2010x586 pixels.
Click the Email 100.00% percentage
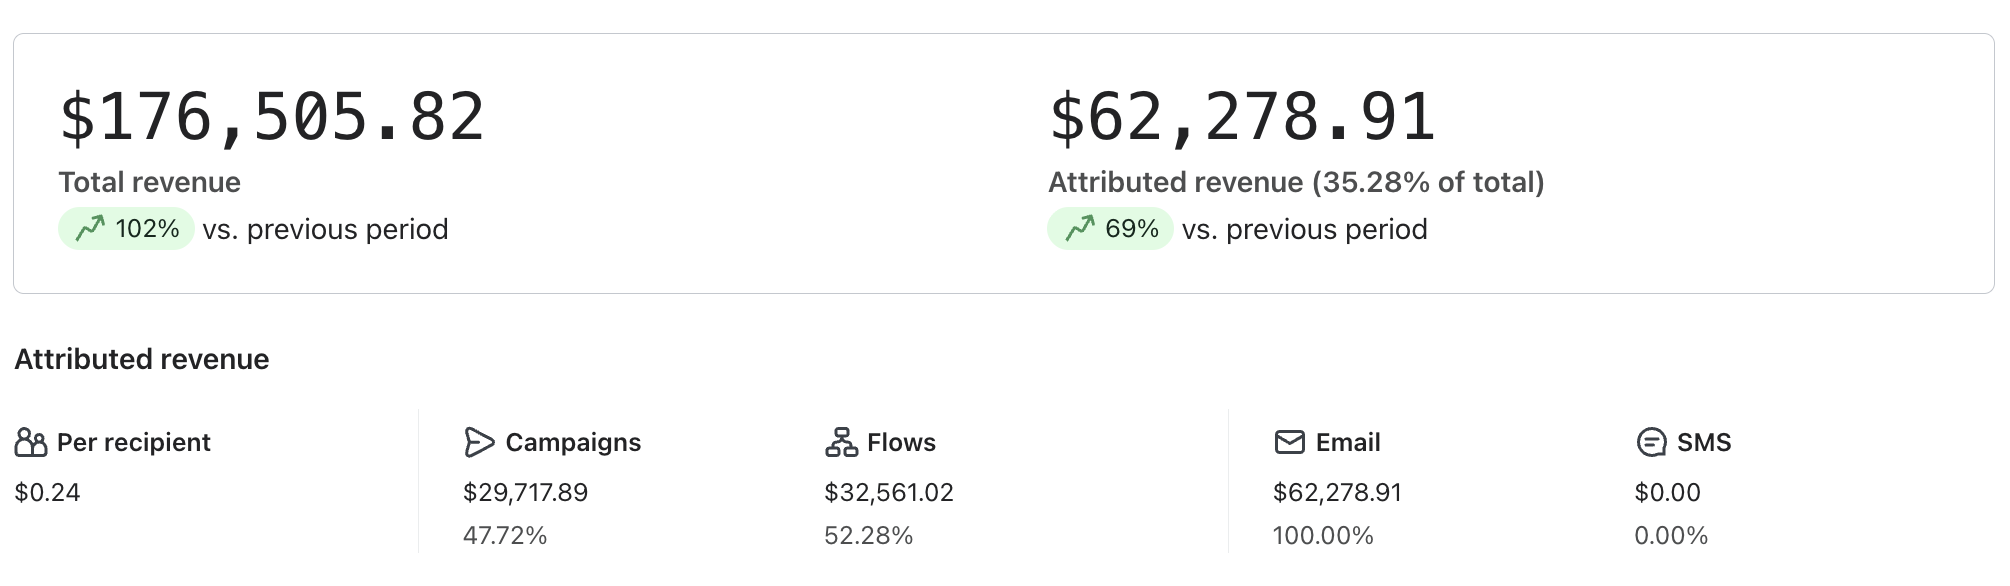1322,535
